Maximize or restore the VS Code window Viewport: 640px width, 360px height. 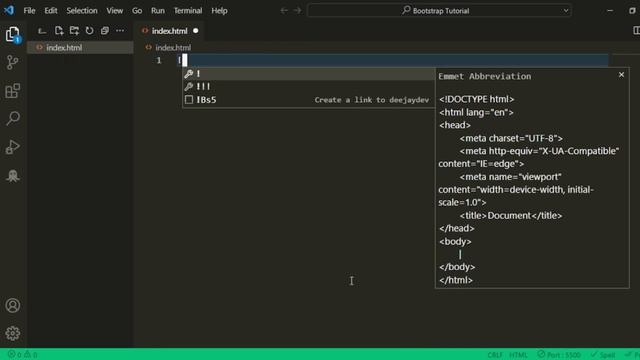pyautogui.click(x=632, y=11)
